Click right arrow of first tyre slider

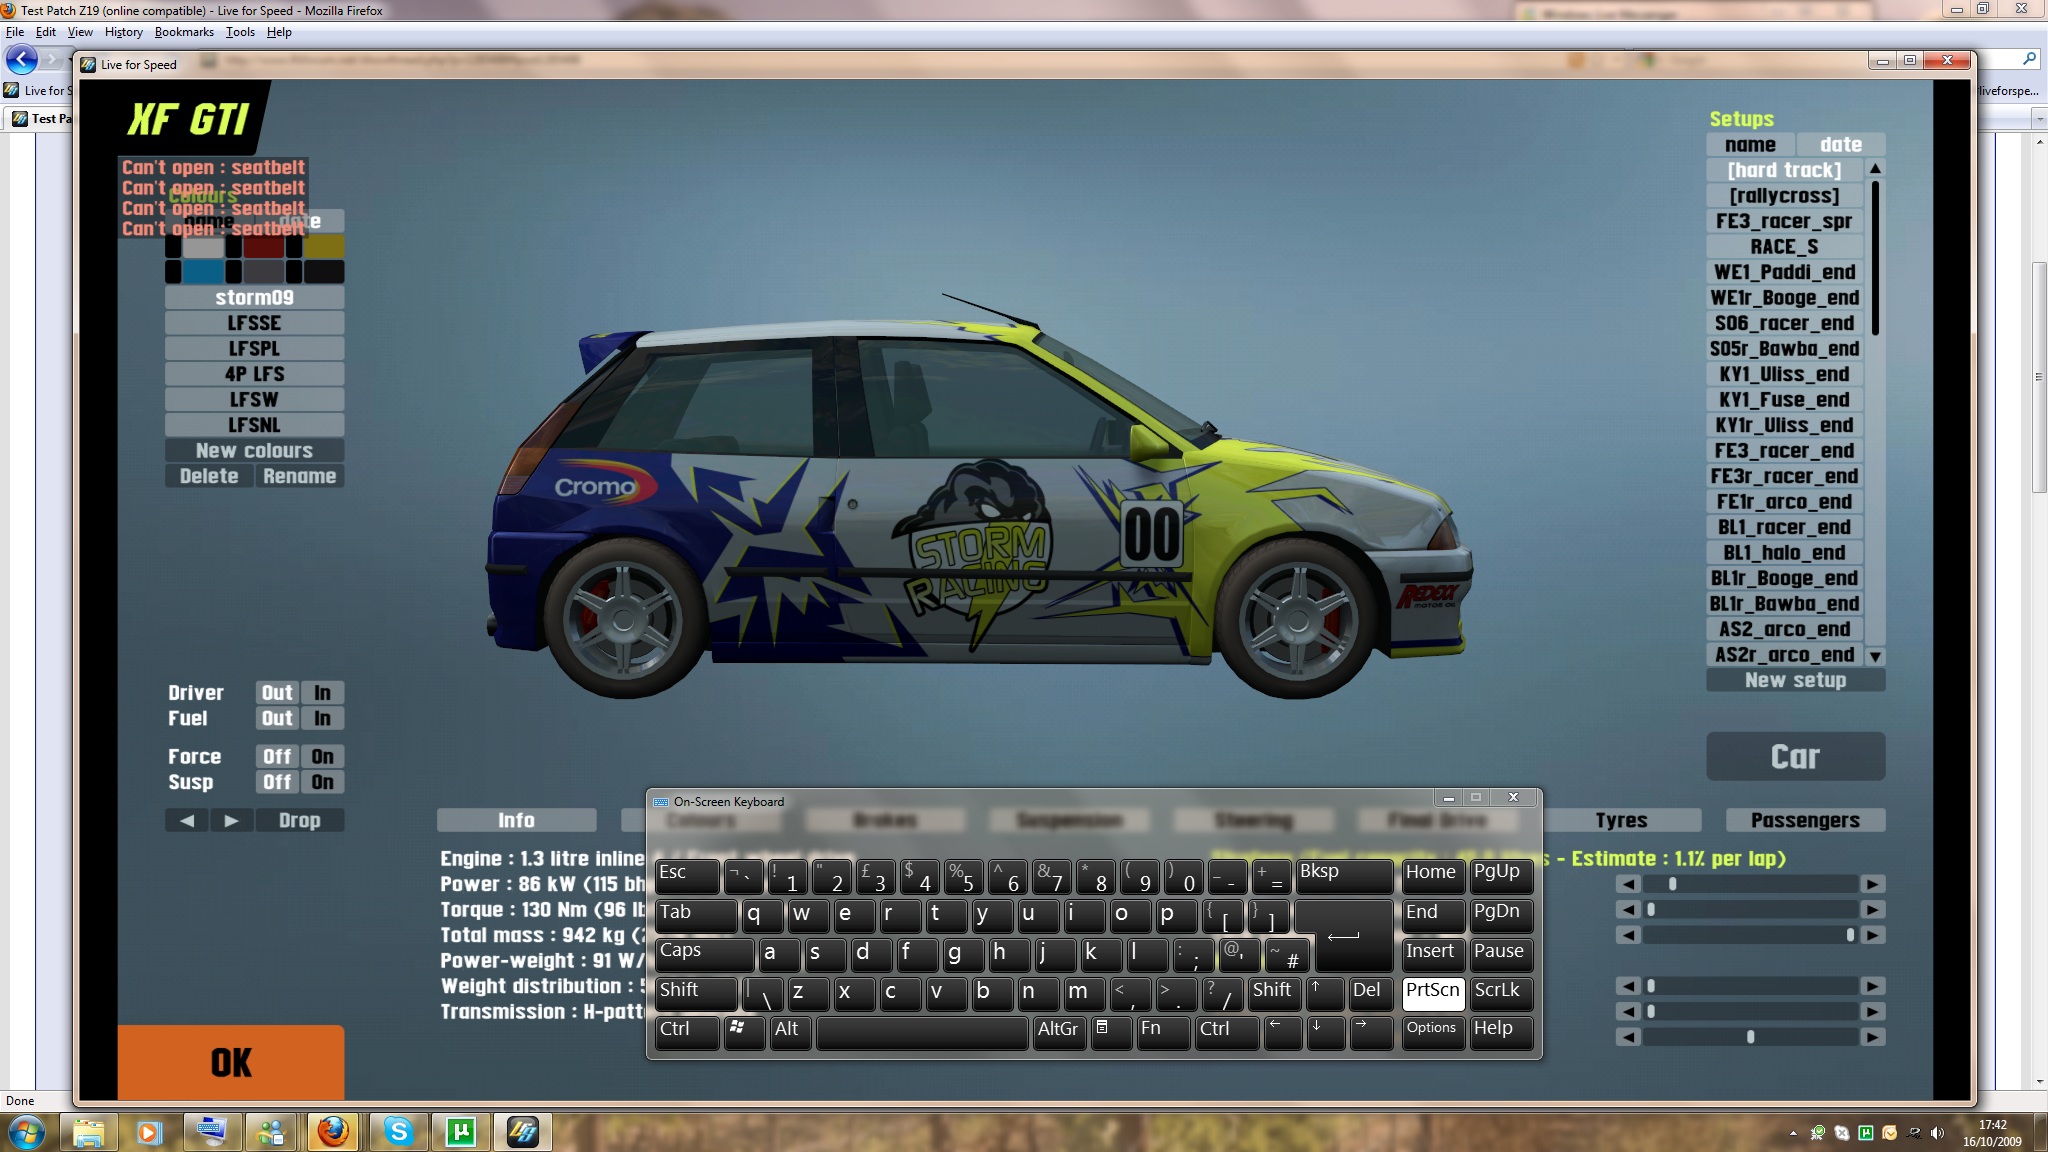1872,884
